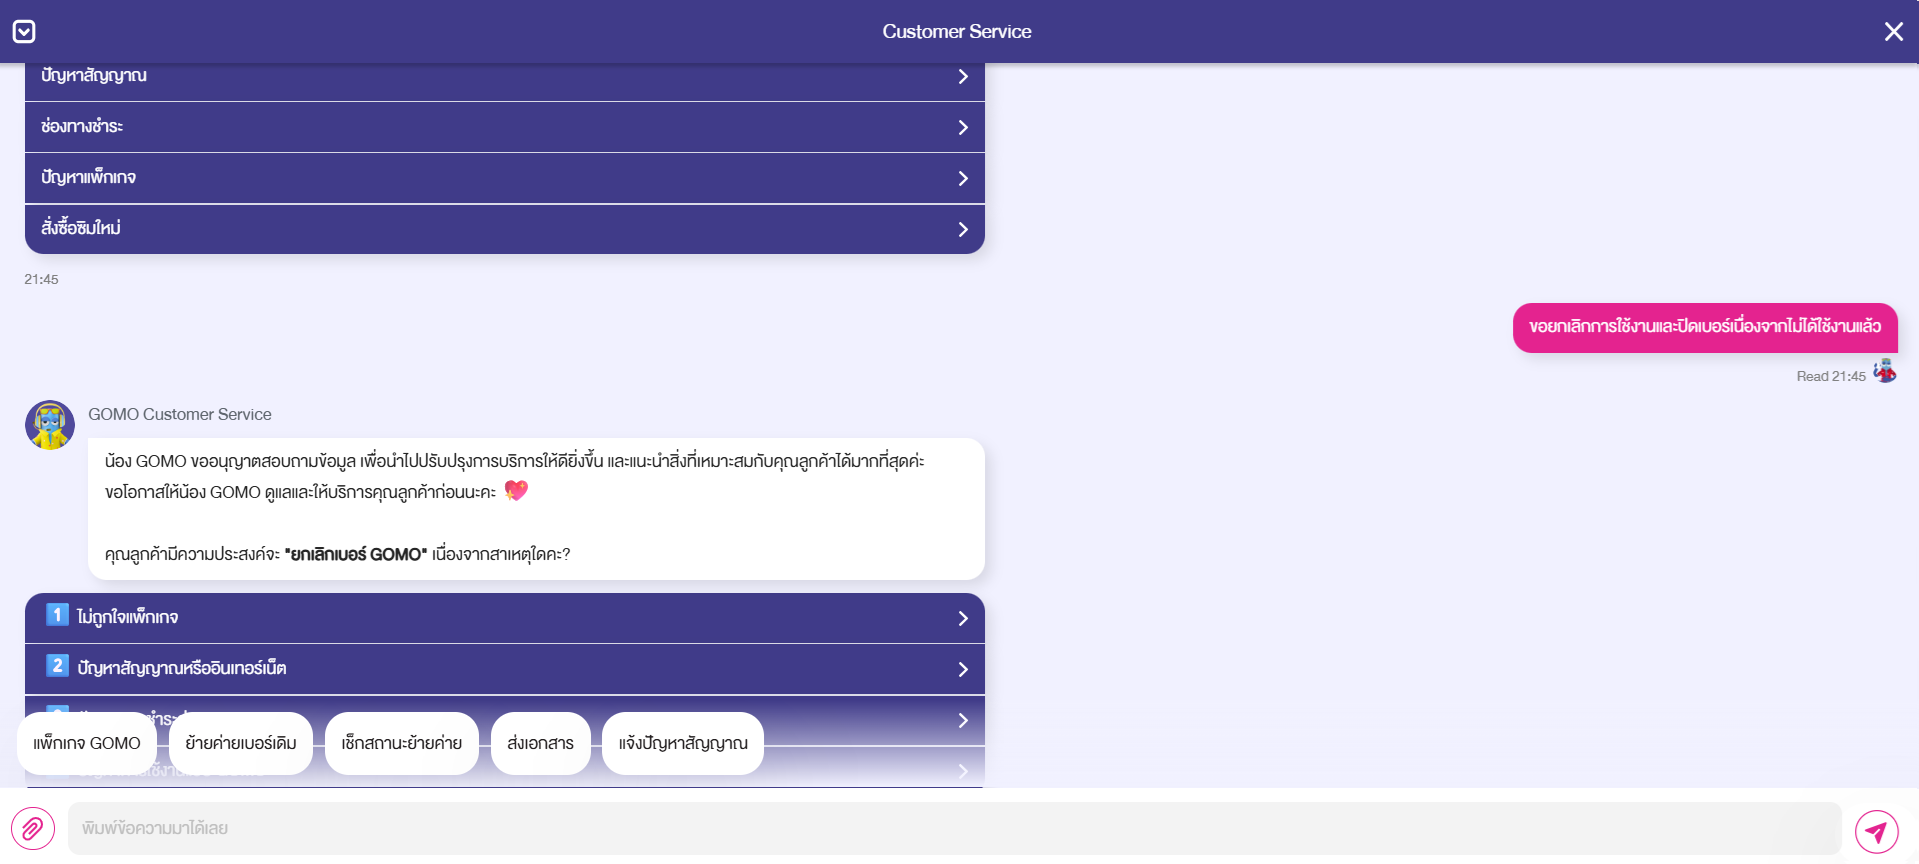
Task: Send the message with the paper plane icon
Action: click(1877, 831)
